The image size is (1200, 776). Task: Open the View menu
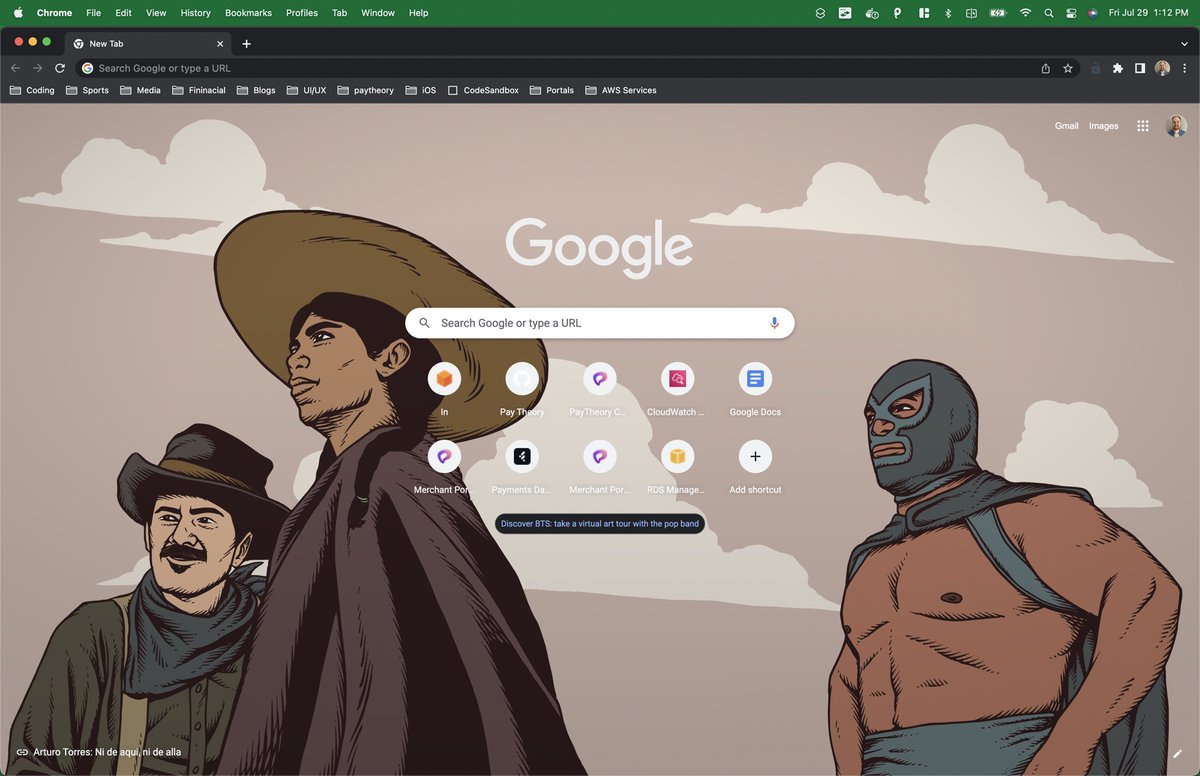pos(156,13)
